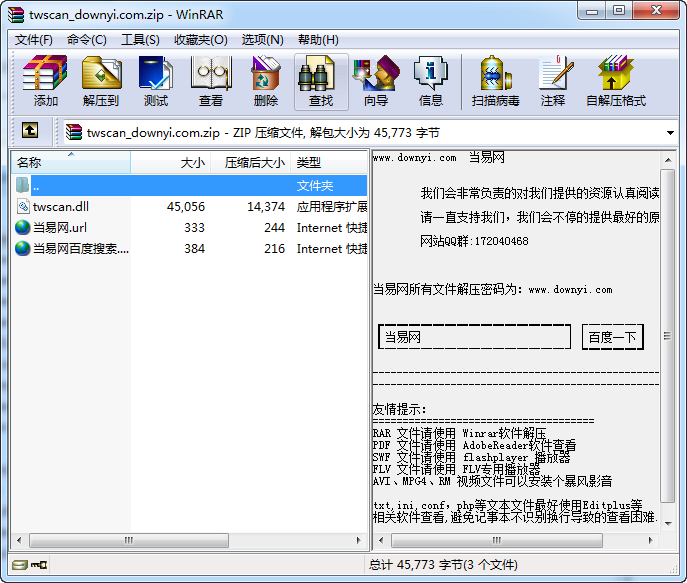Click the 删除 (Delete) toolbar icon
The width and height of the screenshot is (687, 583).
[x=266, y=73]
